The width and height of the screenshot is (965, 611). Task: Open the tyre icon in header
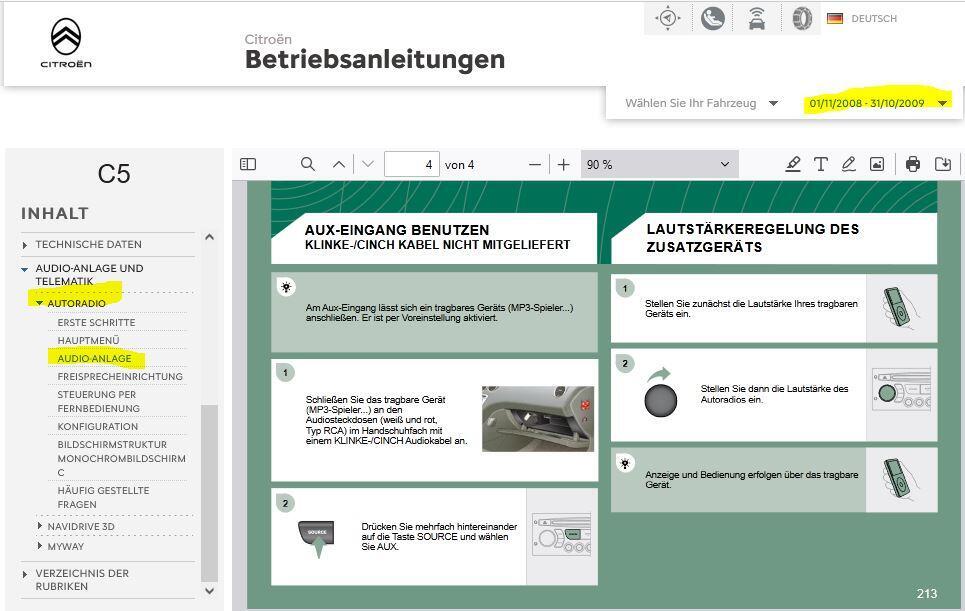pyautogui.click(x=802, y=18)
